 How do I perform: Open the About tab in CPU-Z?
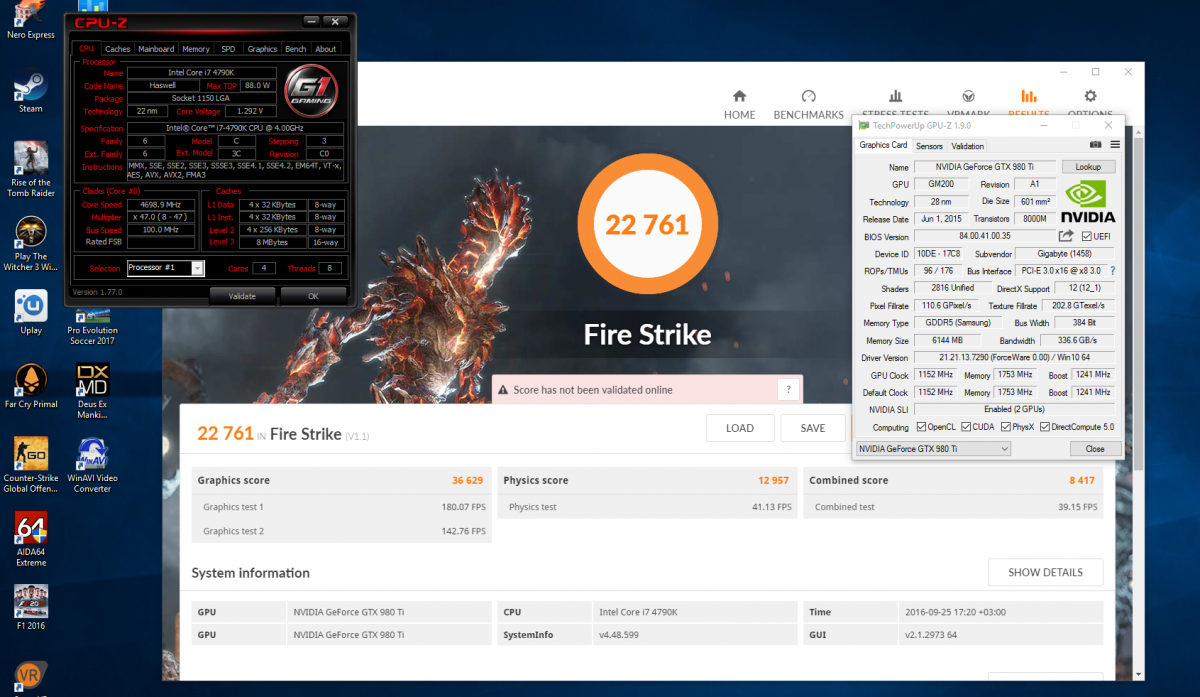point(326,49)
